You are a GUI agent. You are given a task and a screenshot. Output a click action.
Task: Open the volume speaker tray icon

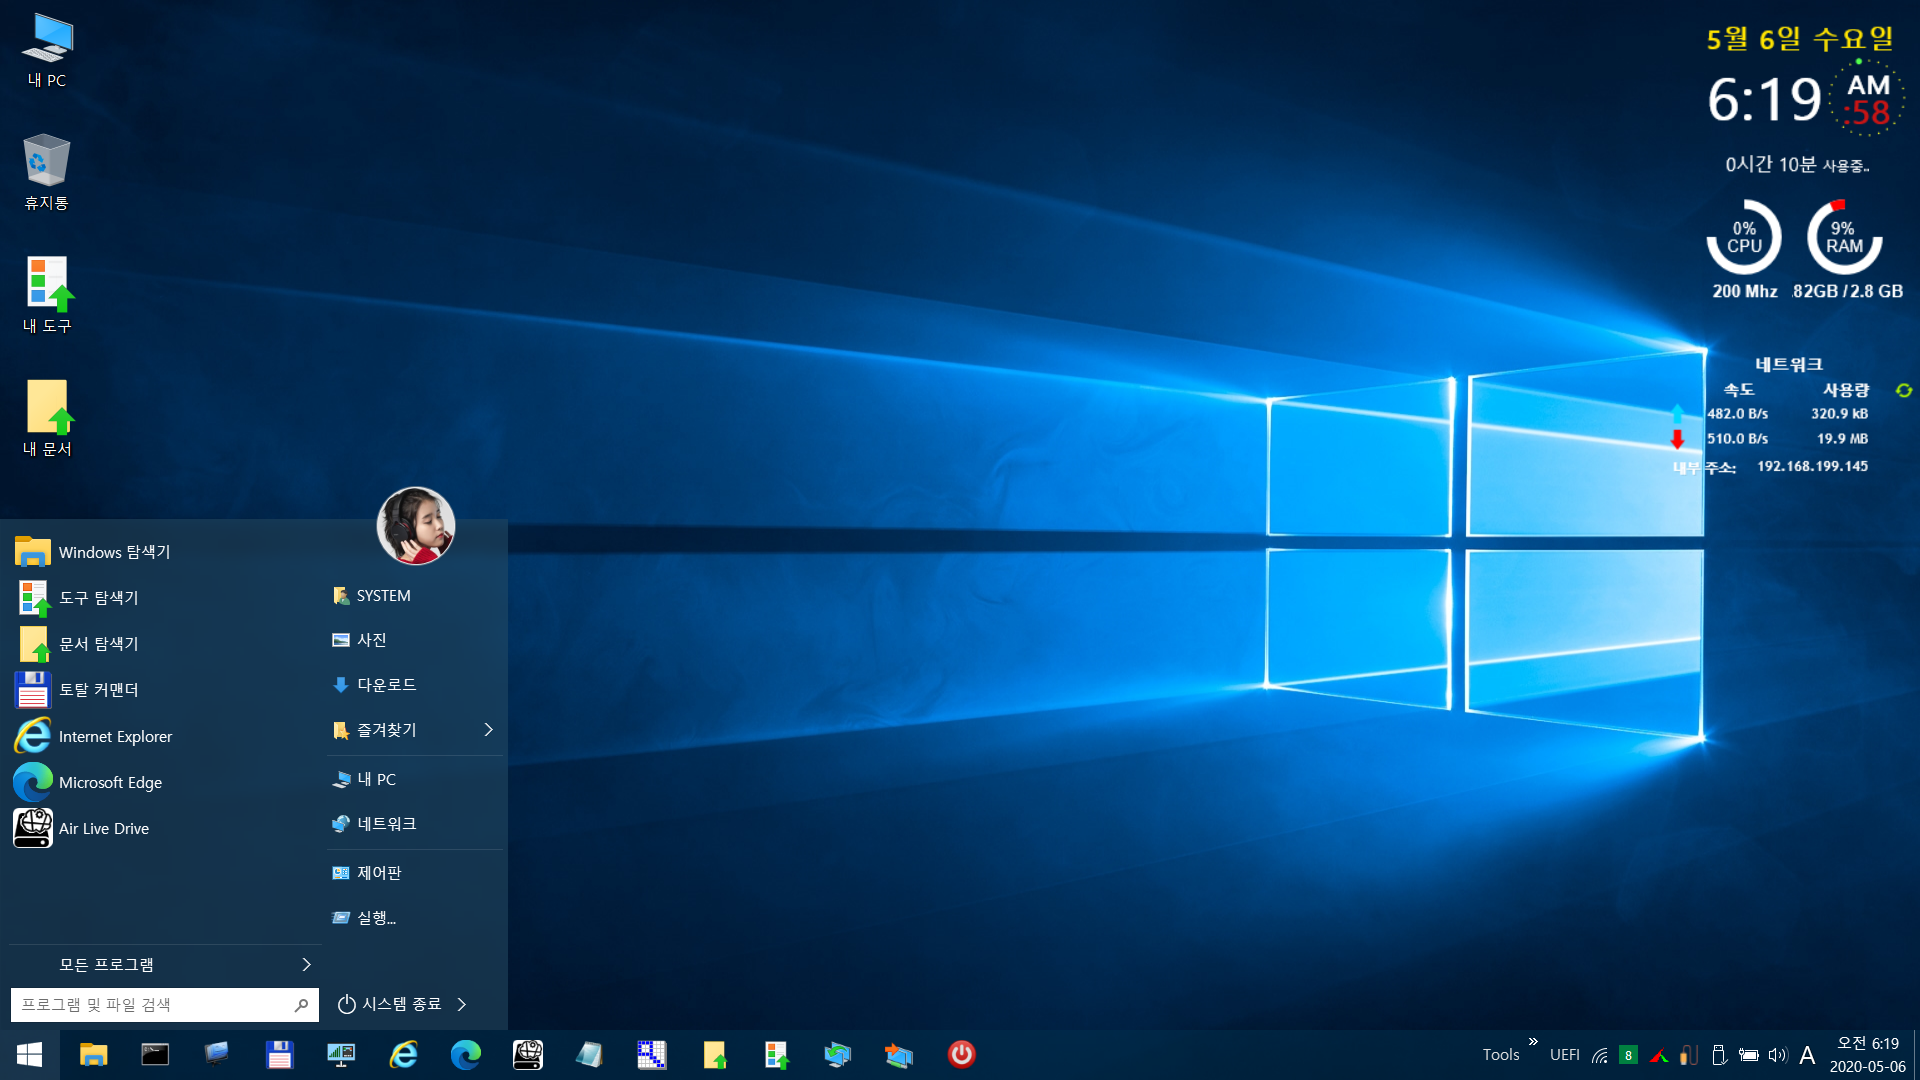[1777, 1055]
